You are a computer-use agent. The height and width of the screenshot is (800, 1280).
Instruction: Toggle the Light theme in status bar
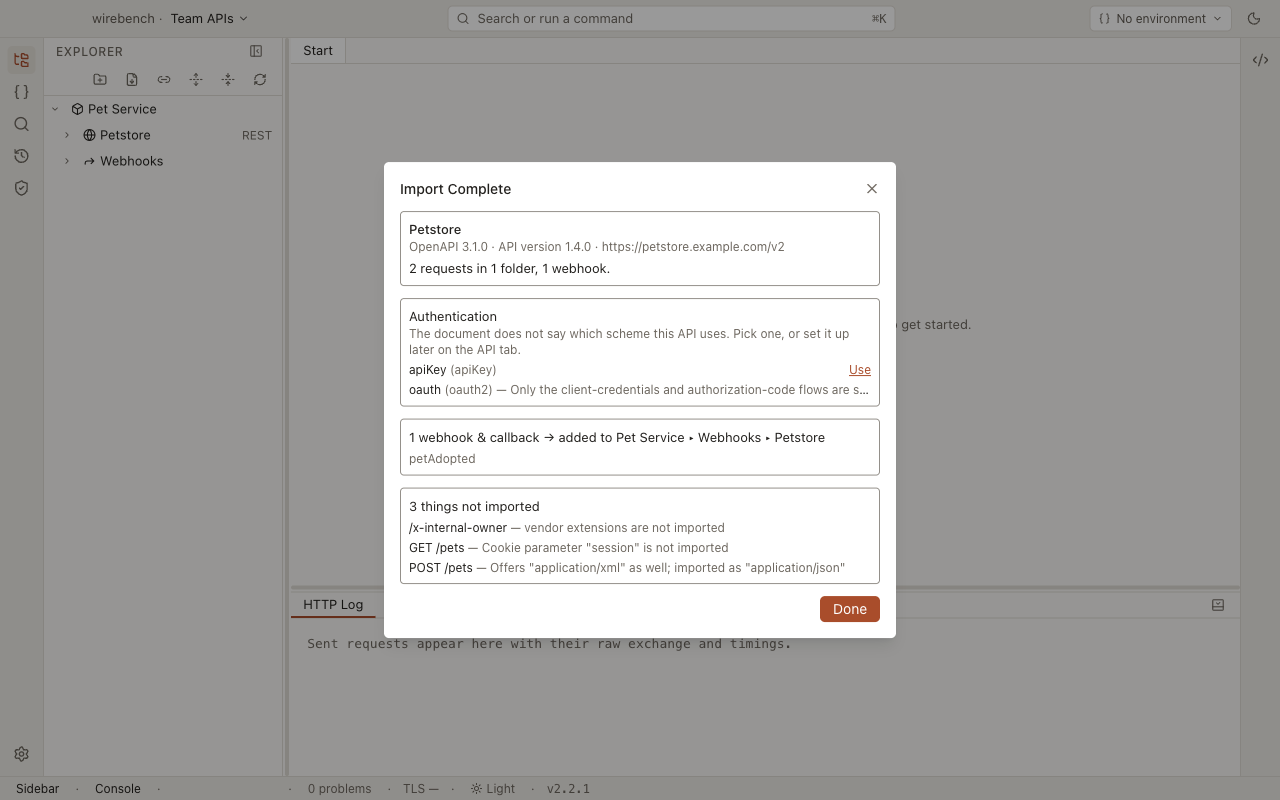pos(493,789)
